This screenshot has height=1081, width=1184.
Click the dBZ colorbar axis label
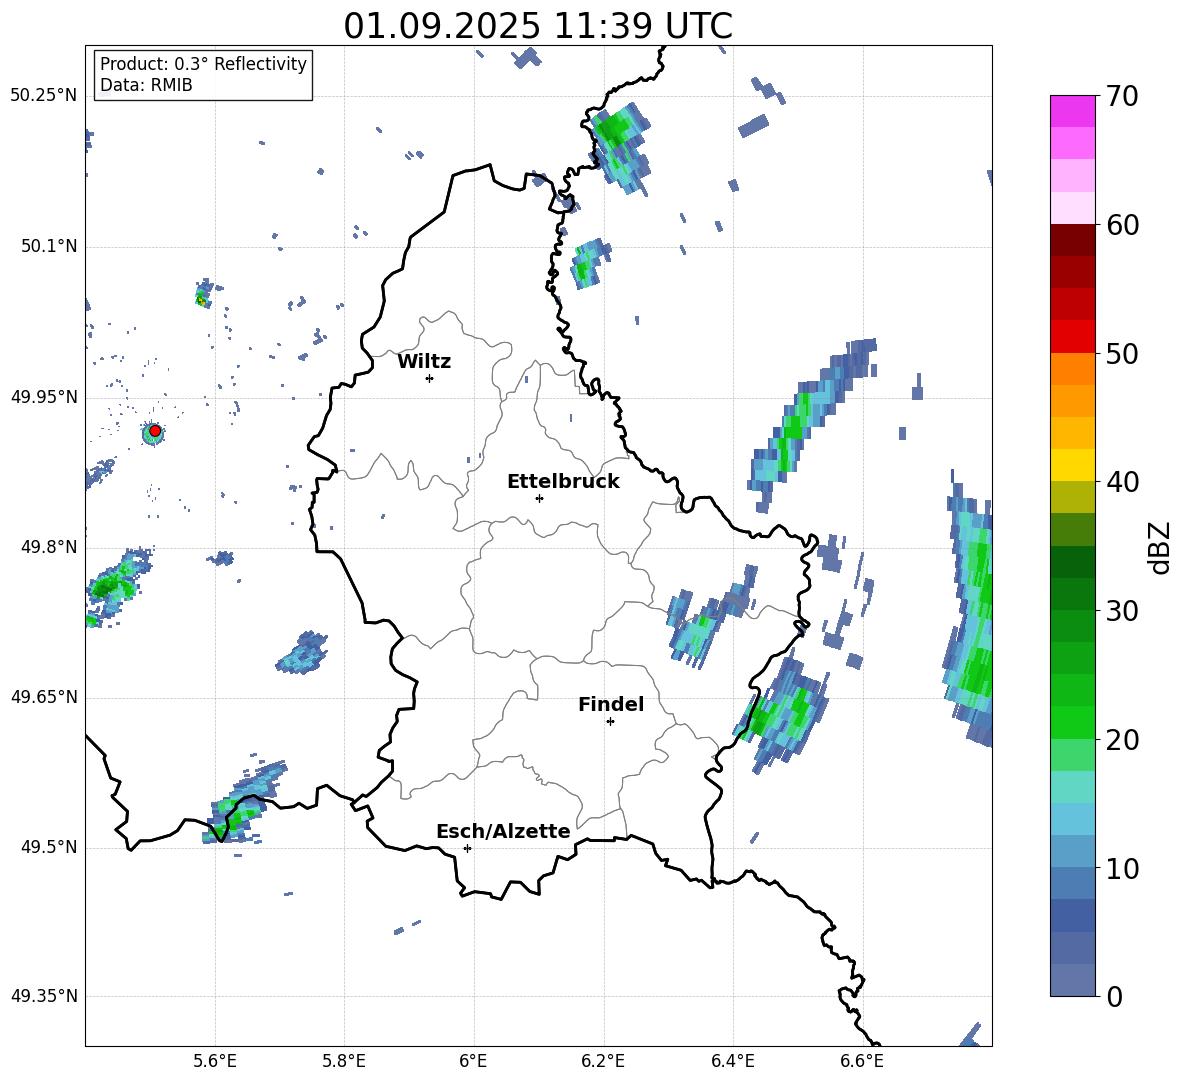[1161, 547]
